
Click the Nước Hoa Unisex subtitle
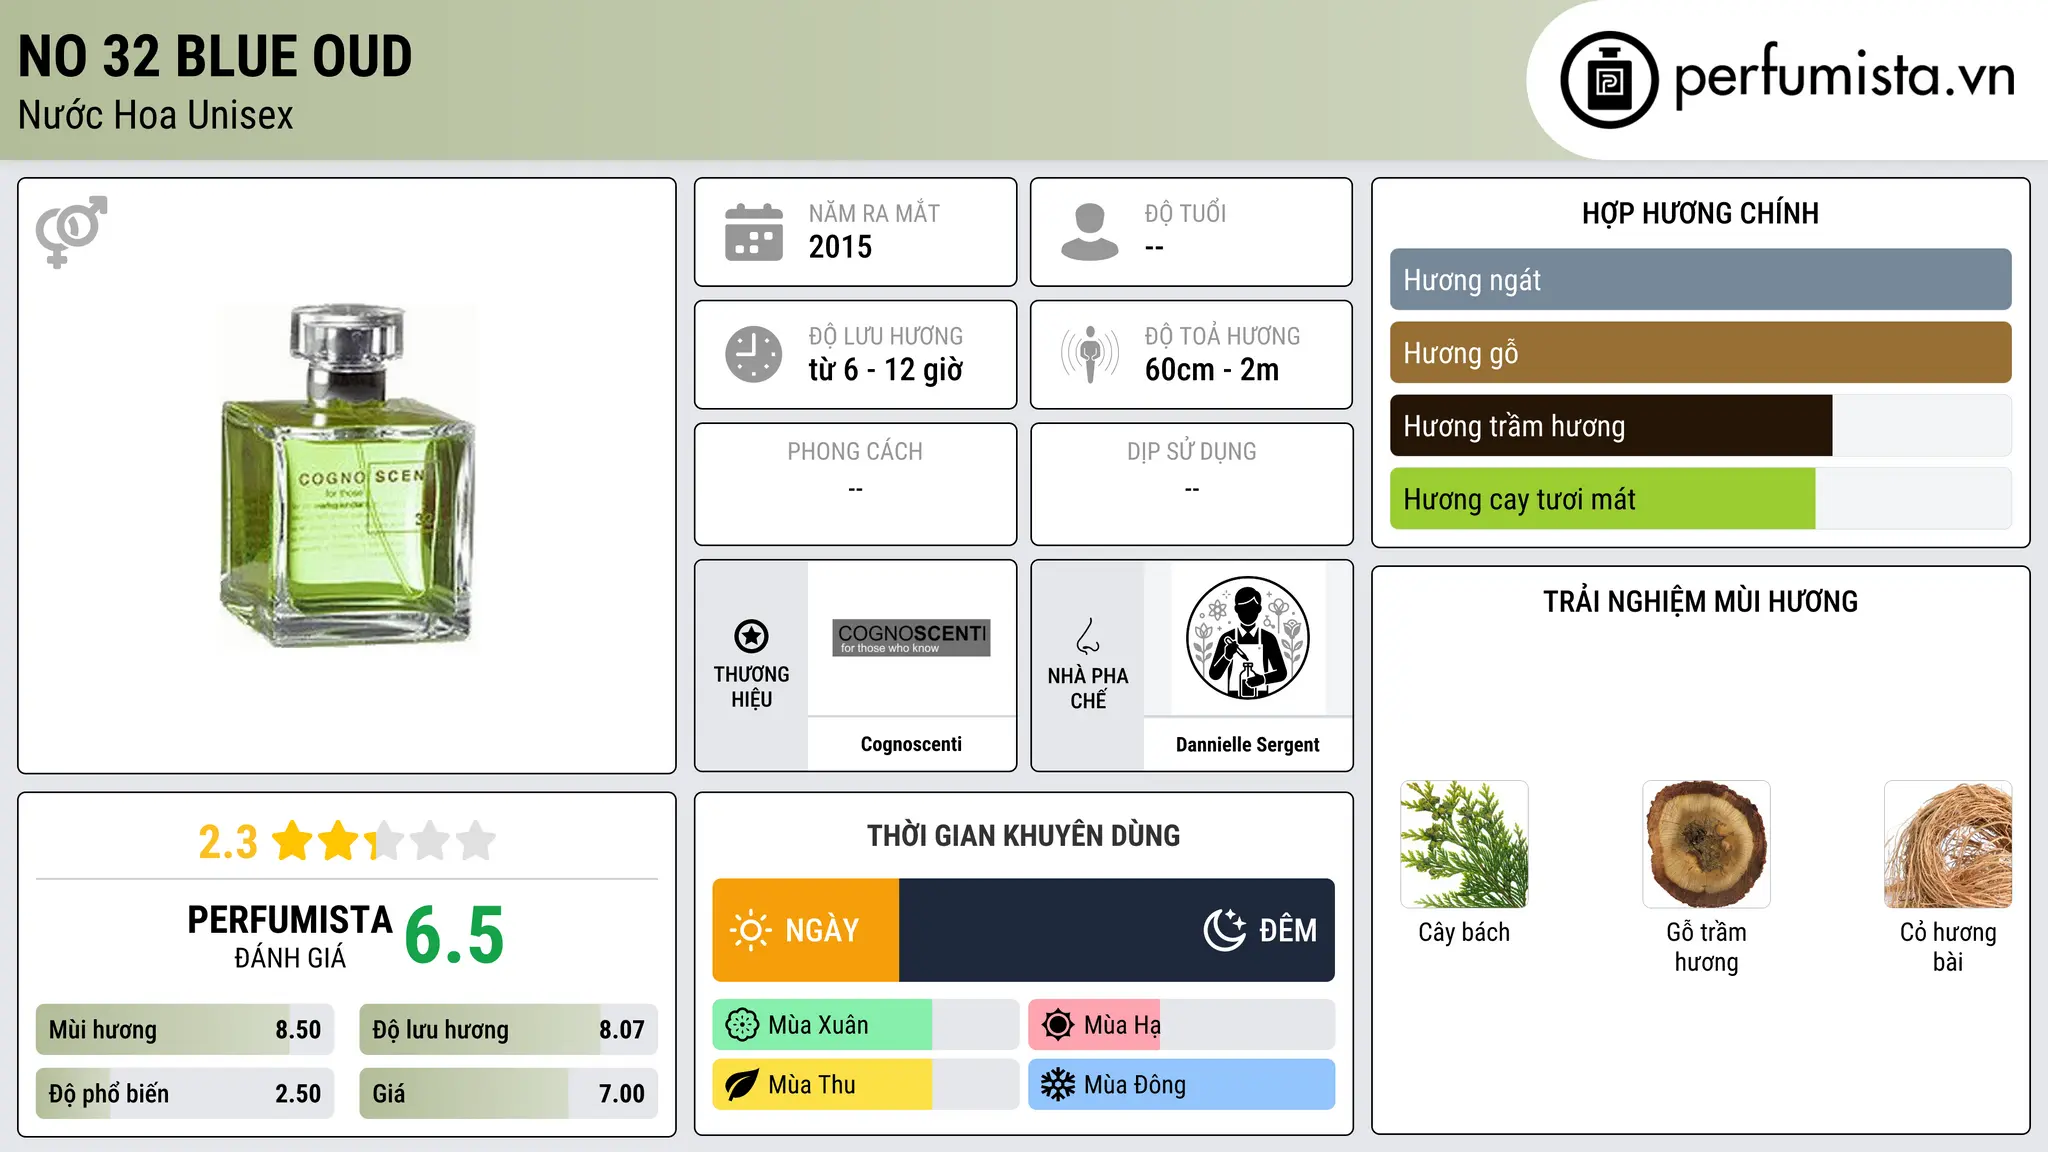click(156, 115)
